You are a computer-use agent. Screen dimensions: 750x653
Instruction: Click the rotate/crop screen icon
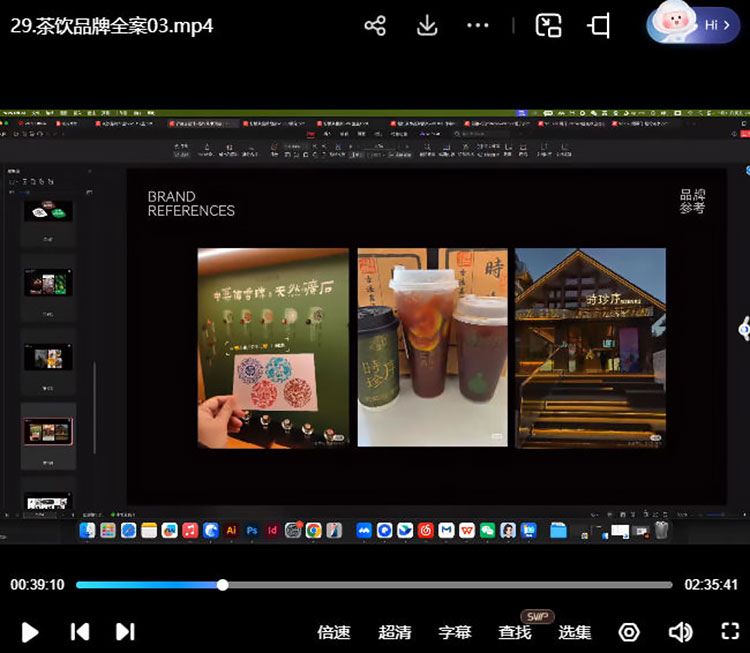click(x=599, y=26)
